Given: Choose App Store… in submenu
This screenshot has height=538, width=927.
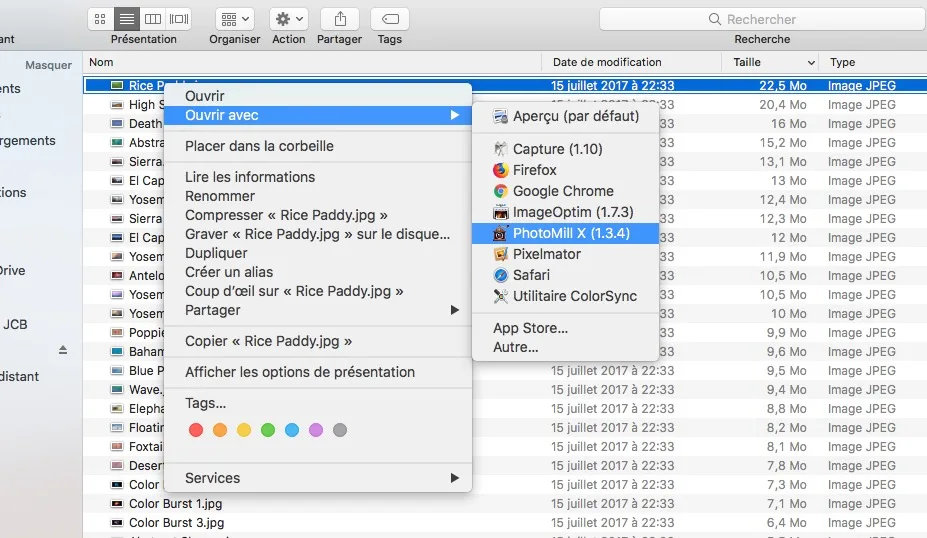Looking at the screenshot, I should (x=566, y=328).
